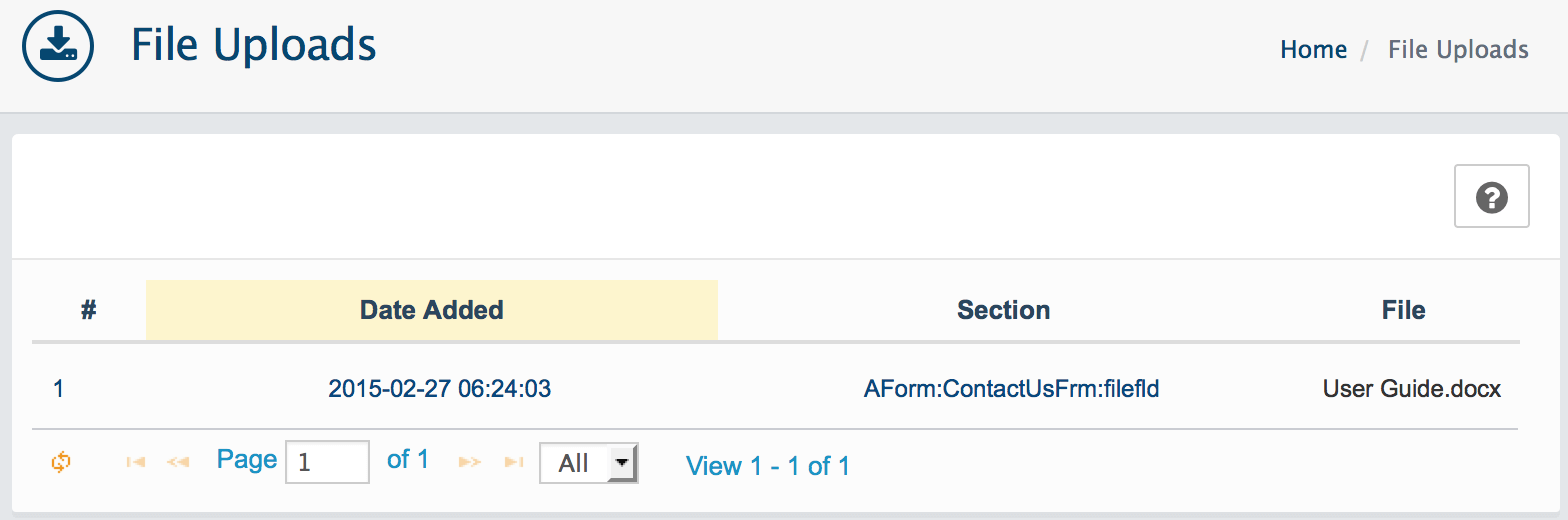Go to next page using the pager icon
The image size is (1568, 520).
[470, 462]
